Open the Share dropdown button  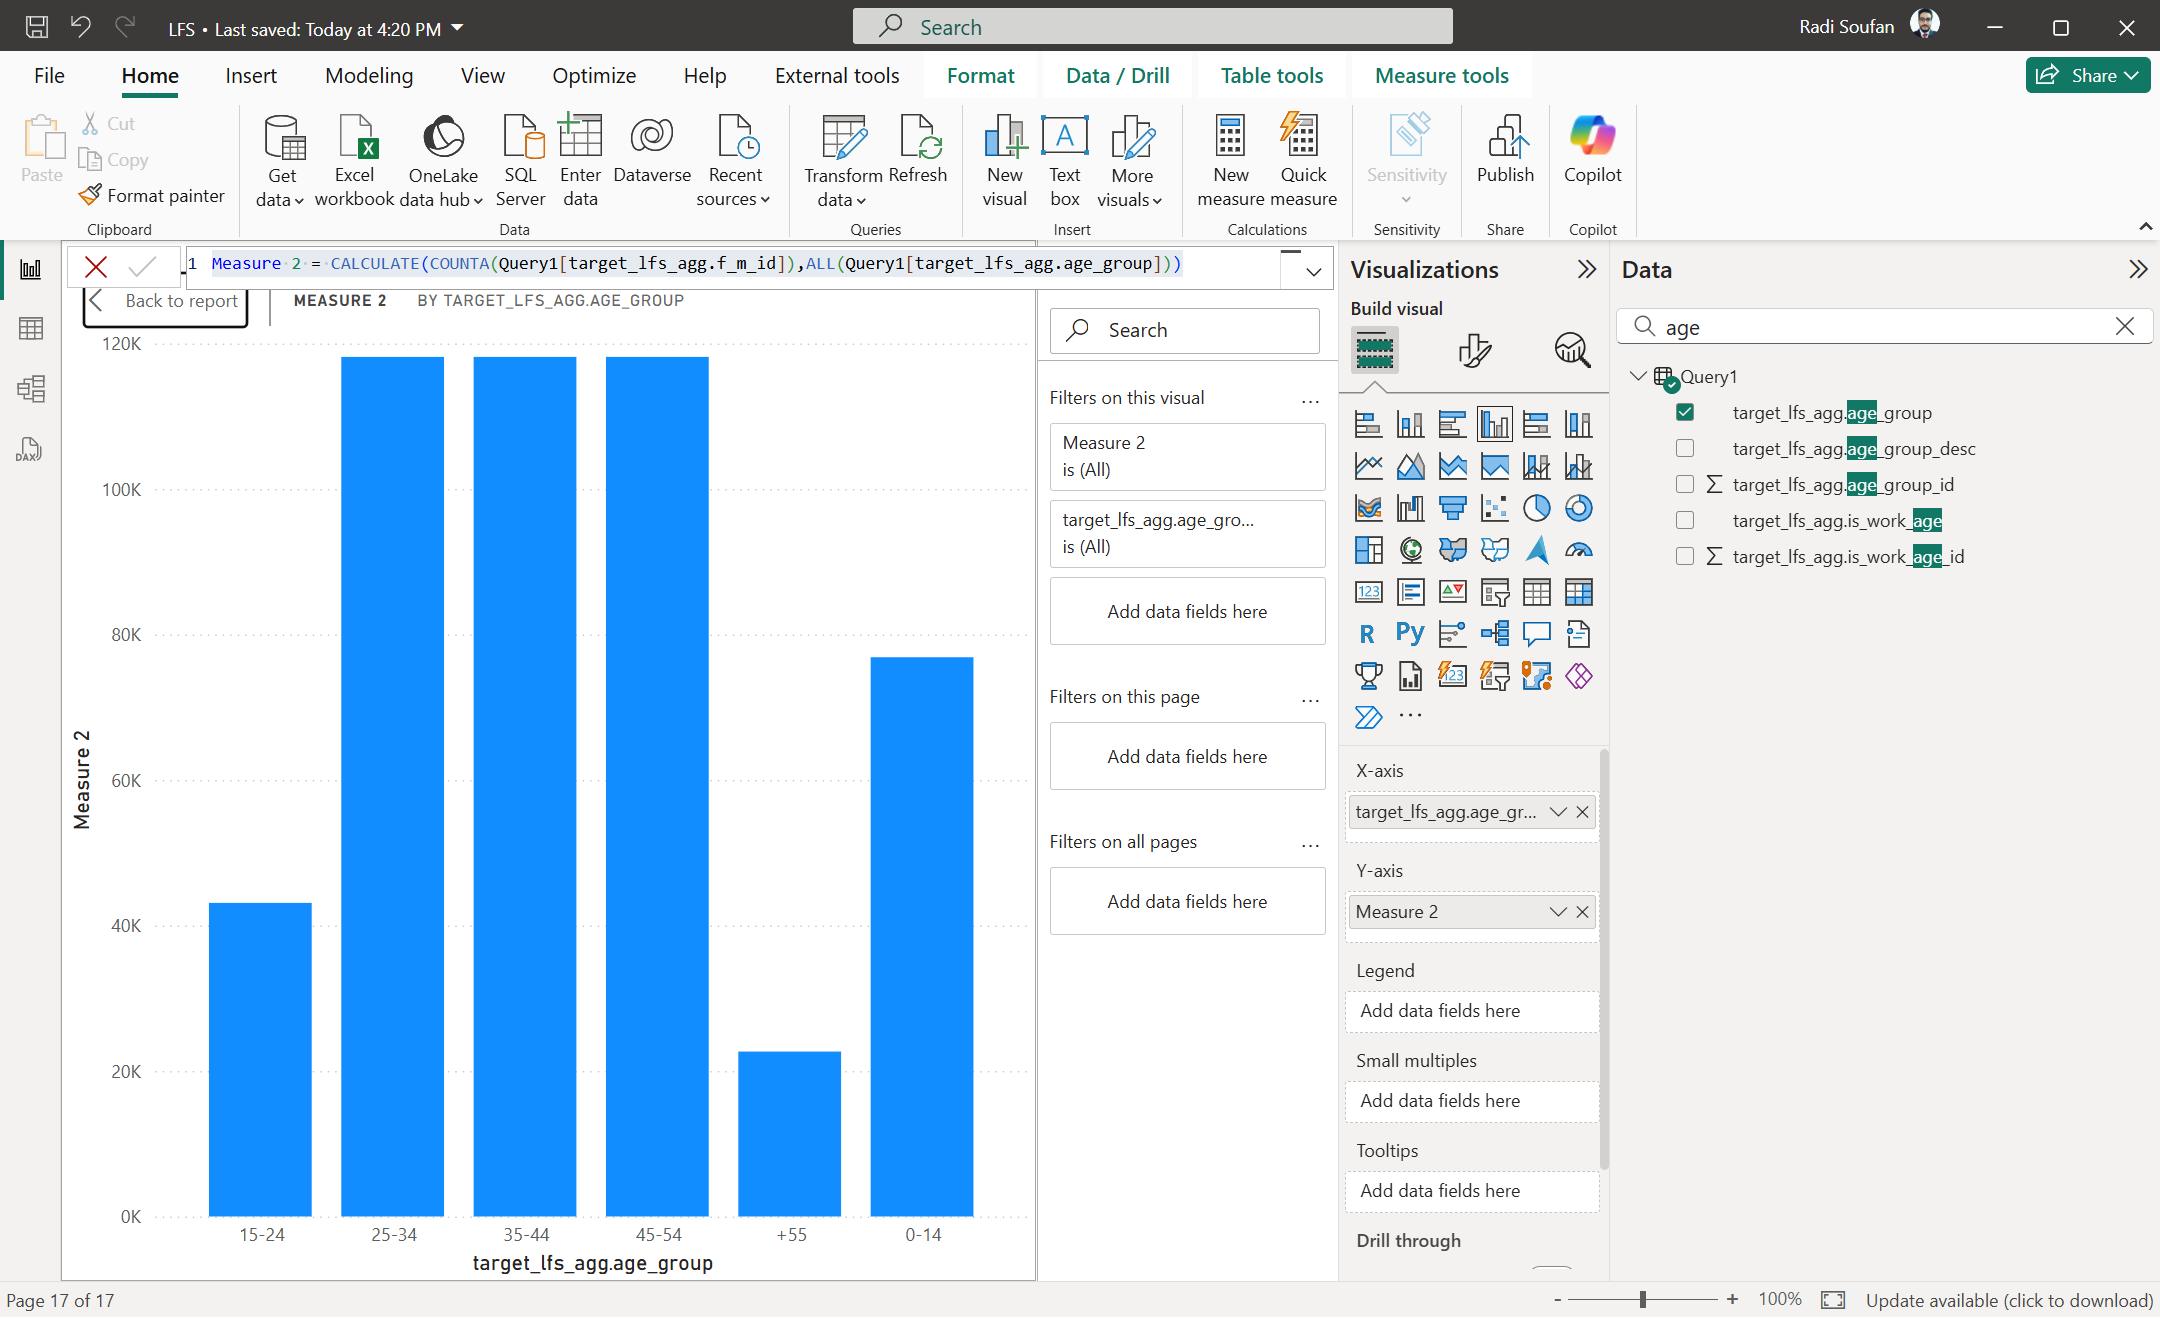(x=2088, y=75)
